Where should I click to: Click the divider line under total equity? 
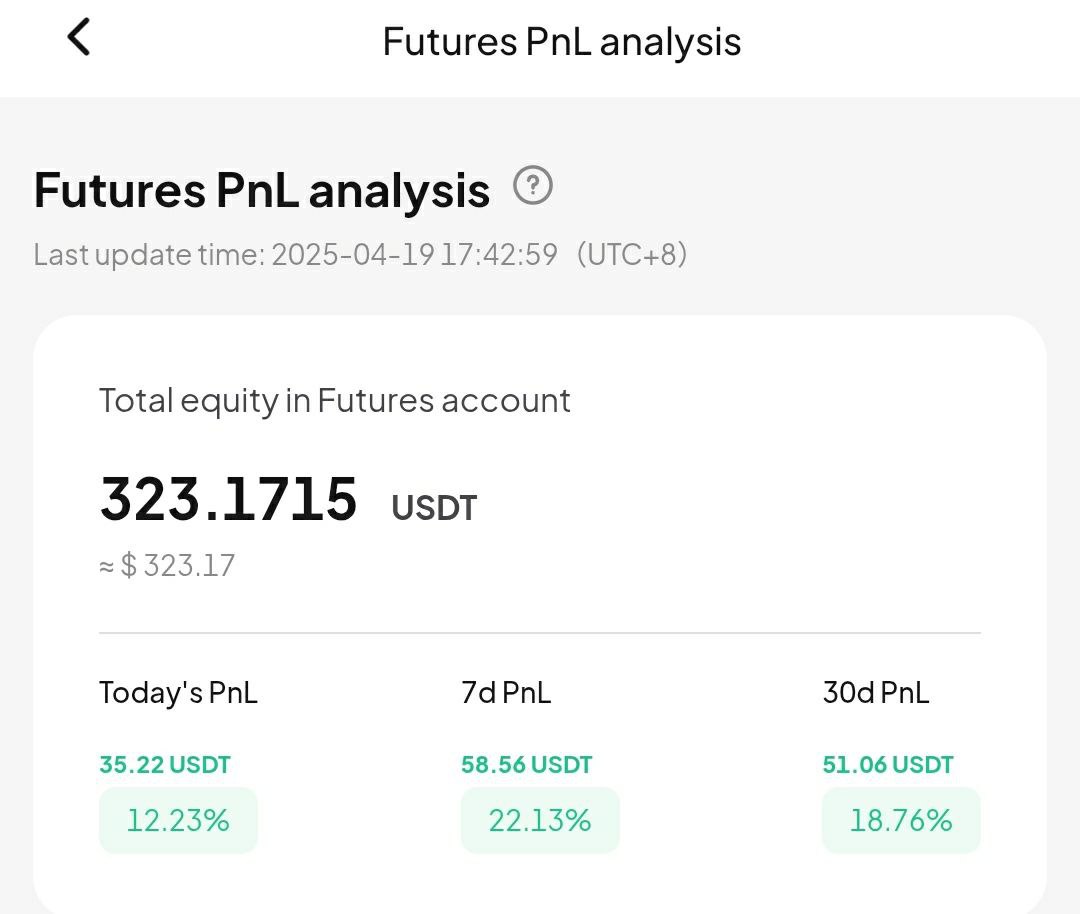pyautogui.click(x=540, y=632)
